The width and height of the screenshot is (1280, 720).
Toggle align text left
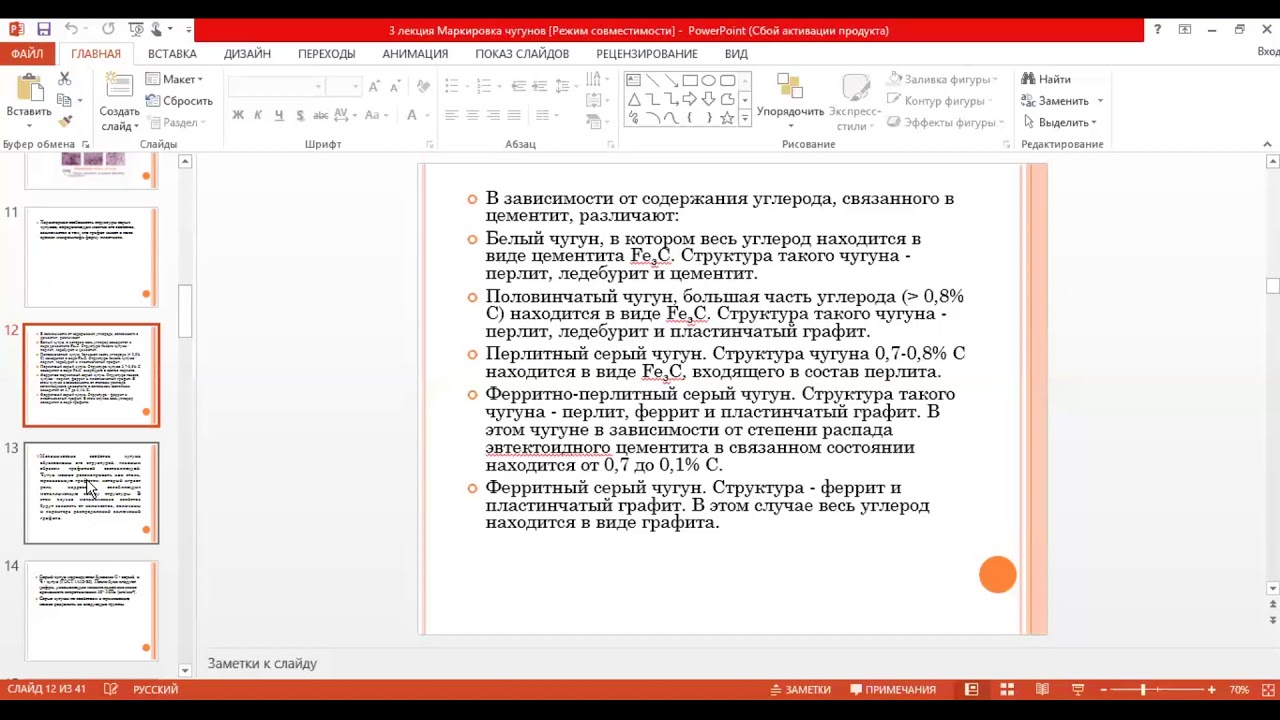pyautogui.click(x=451, y=116)
